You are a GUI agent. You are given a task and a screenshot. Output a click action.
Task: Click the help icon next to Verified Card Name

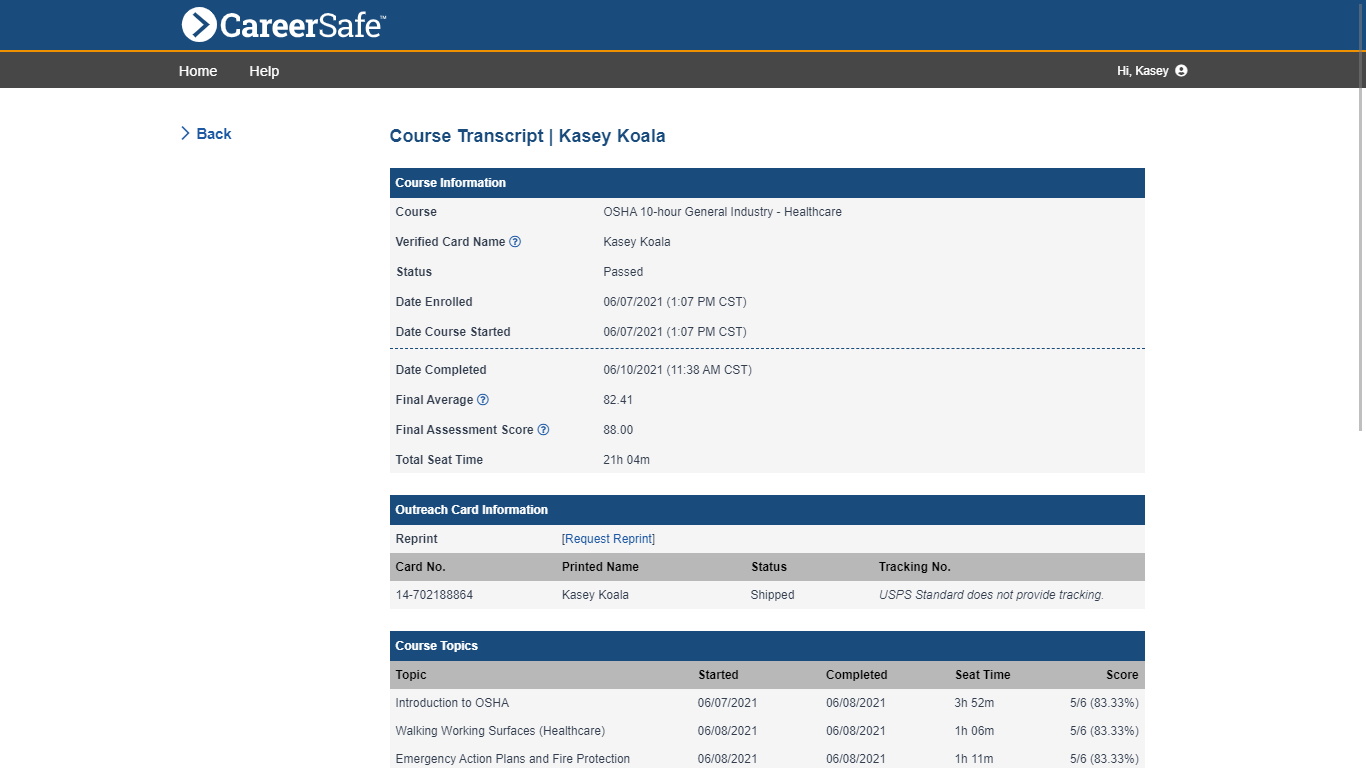tap(515, 241)
